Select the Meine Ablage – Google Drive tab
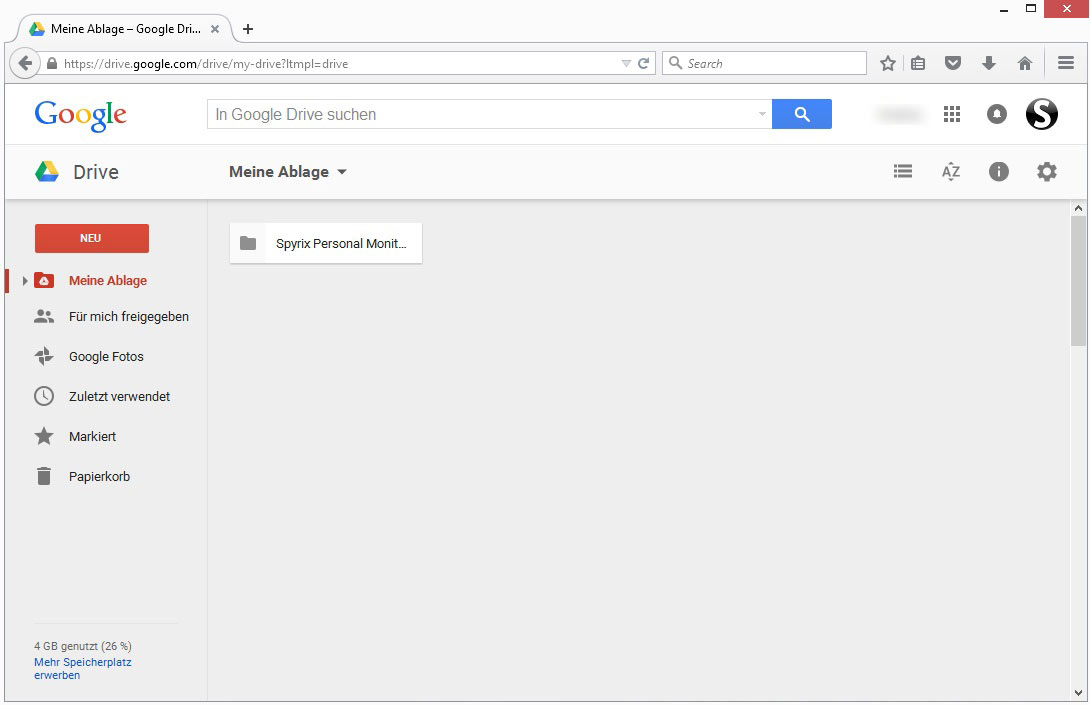1090x705 pixels. 125,29
